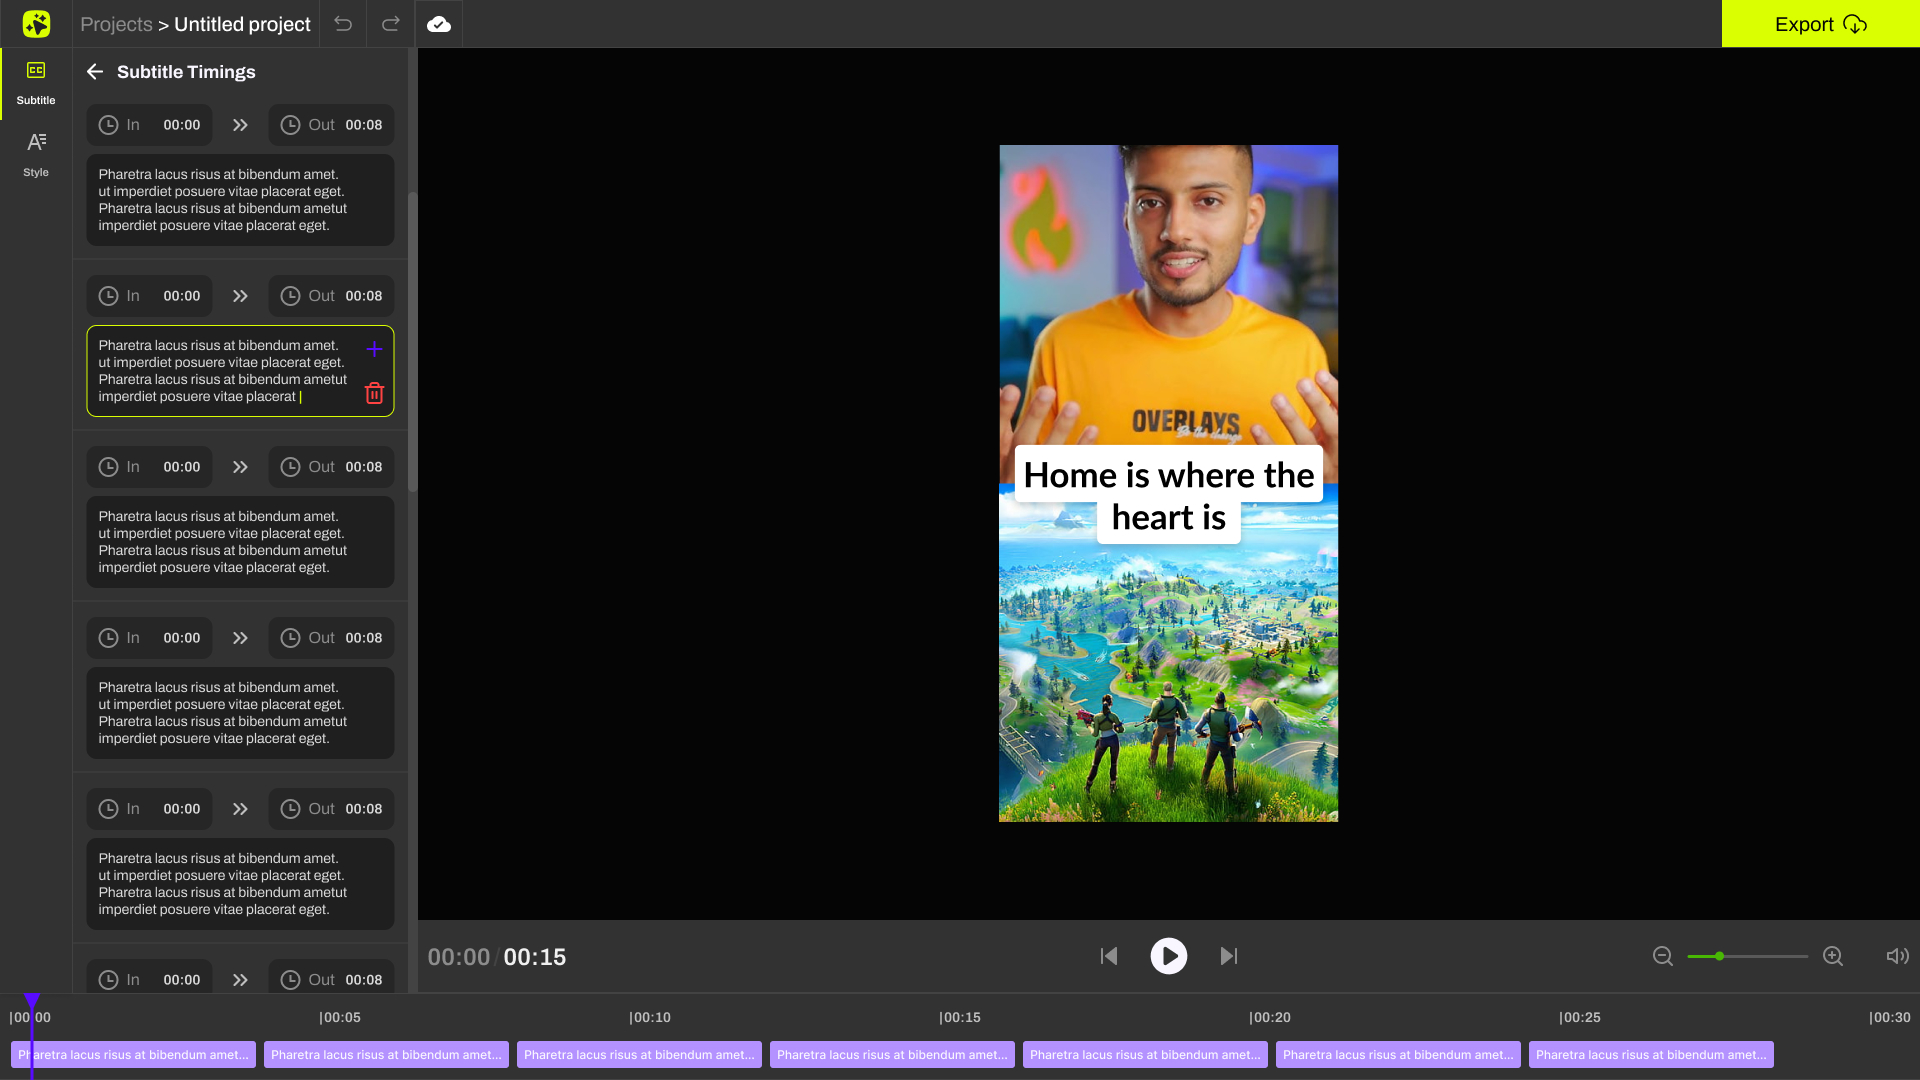Click the cloud save status icon

tap(439, 24)
